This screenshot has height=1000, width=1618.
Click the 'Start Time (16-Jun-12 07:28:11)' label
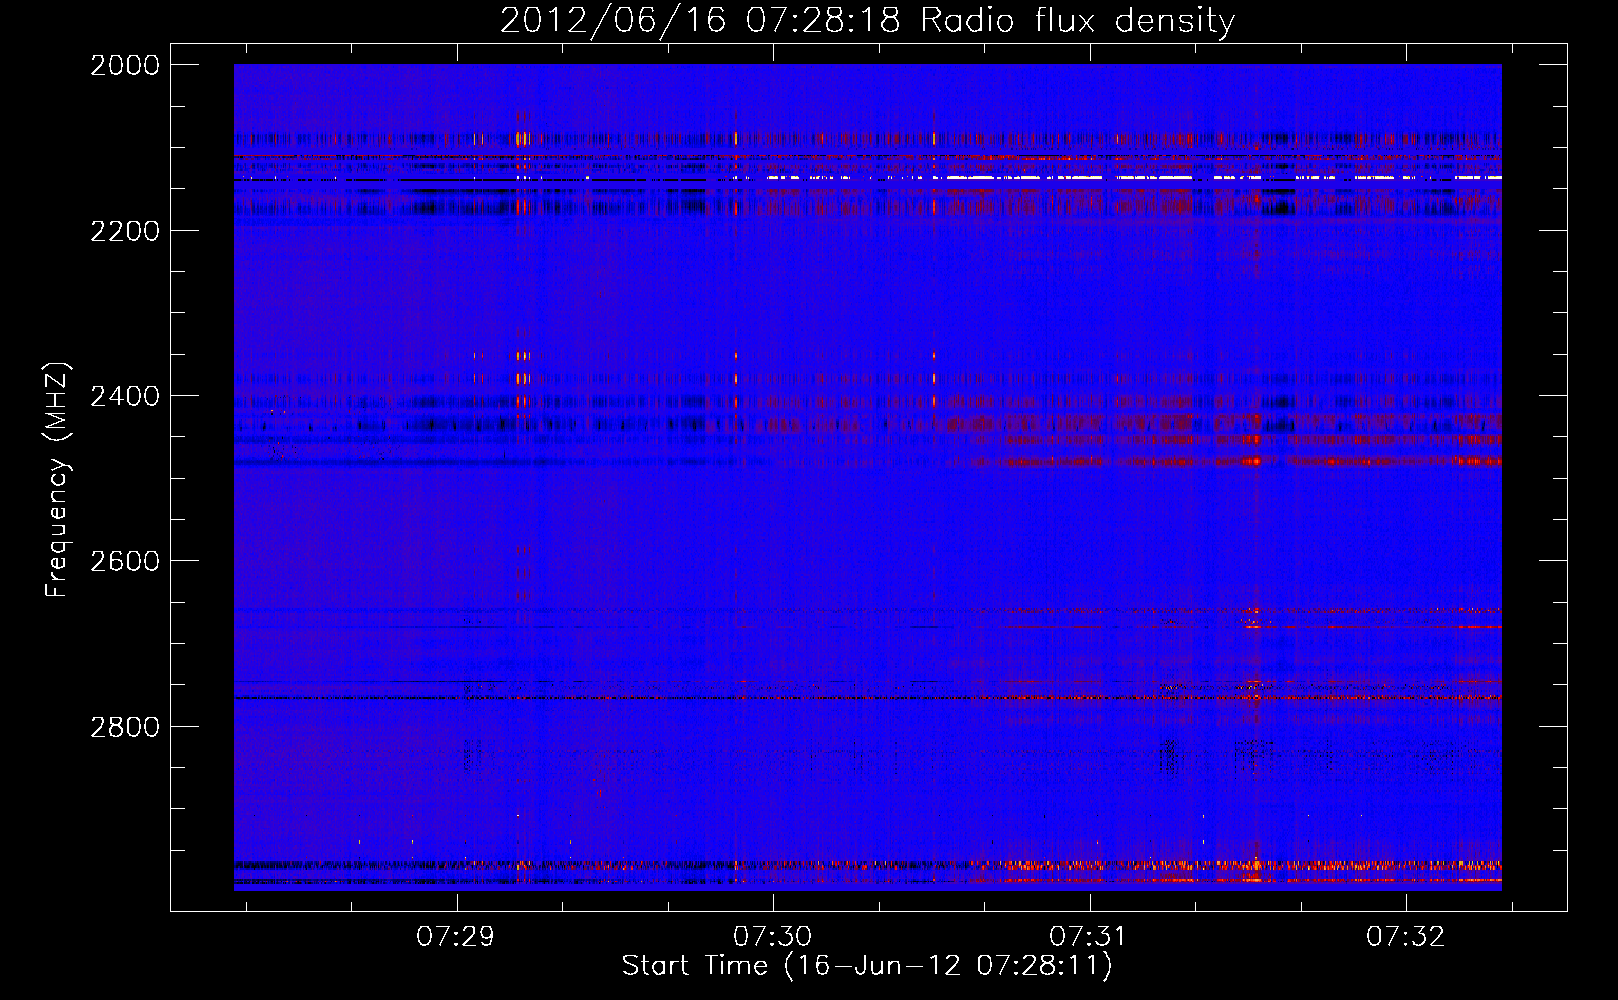click(867, 966)
